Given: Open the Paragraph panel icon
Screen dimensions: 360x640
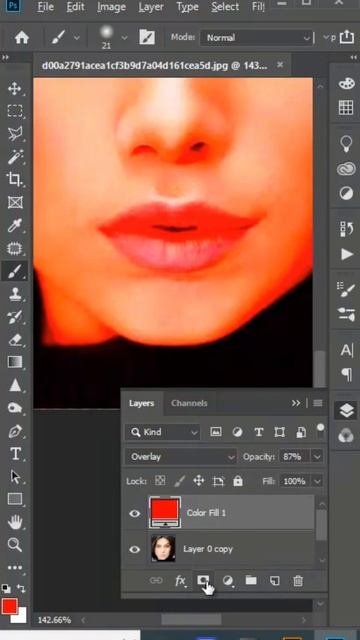Looking at the screenshot, I should [347, 374].
